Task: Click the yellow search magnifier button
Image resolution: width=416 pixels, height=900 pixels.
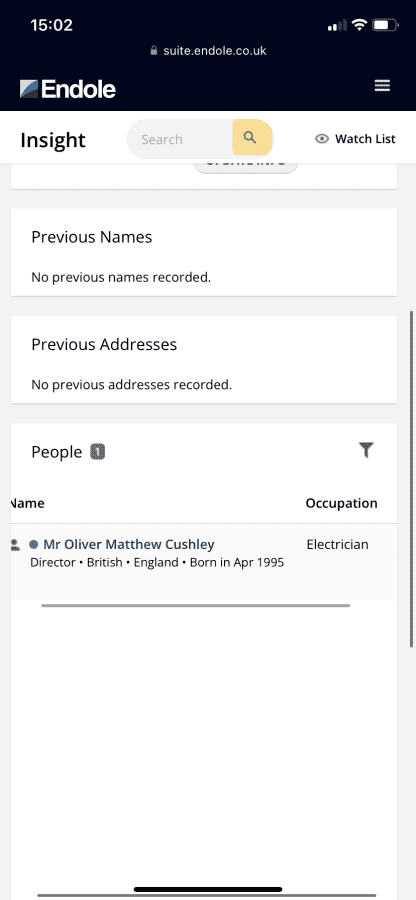Action: tap(250, 138)
